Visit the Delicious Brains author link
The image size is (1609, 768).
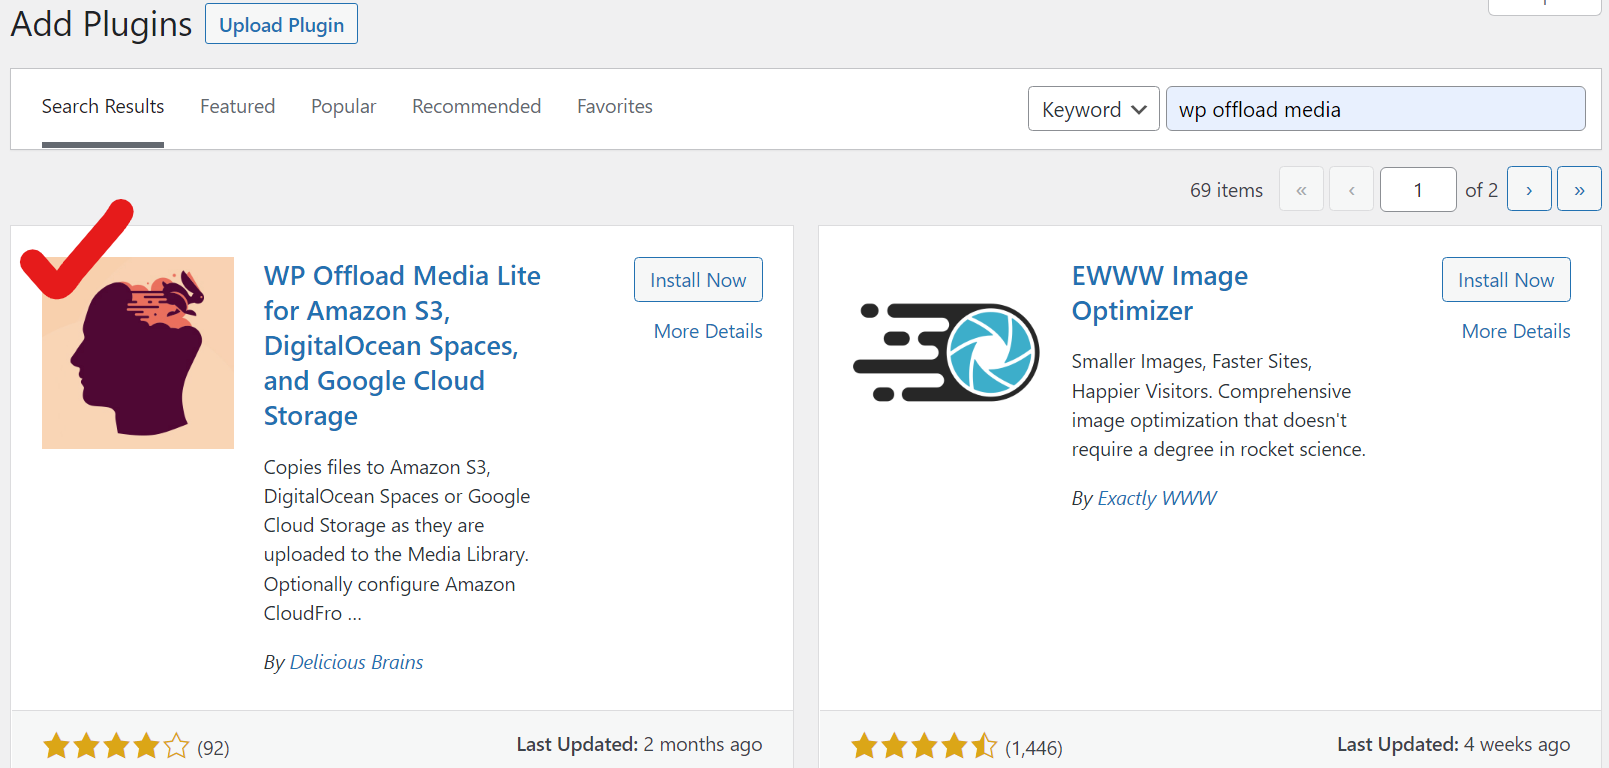(x=356, y=662)
